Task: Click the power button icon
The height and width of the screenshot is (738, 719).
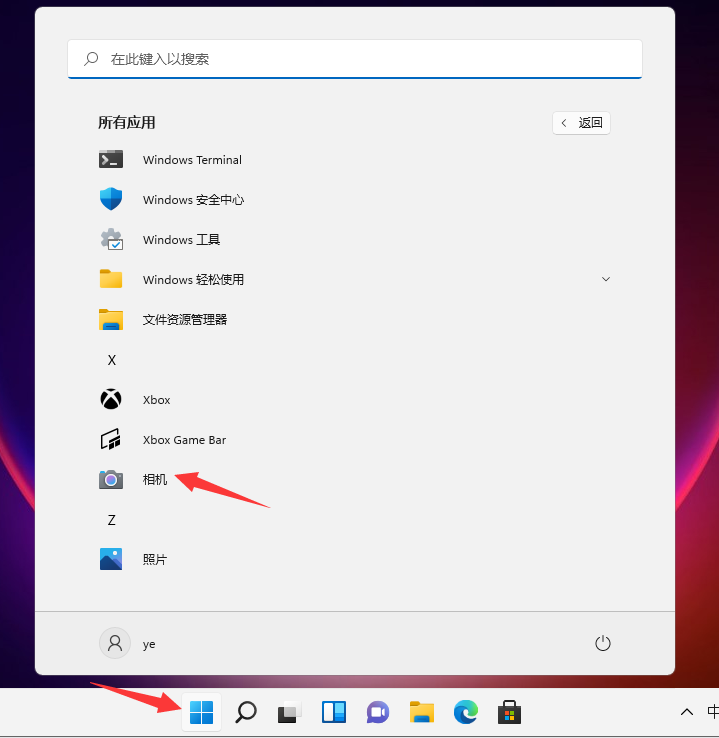Action: coord(603,643)
